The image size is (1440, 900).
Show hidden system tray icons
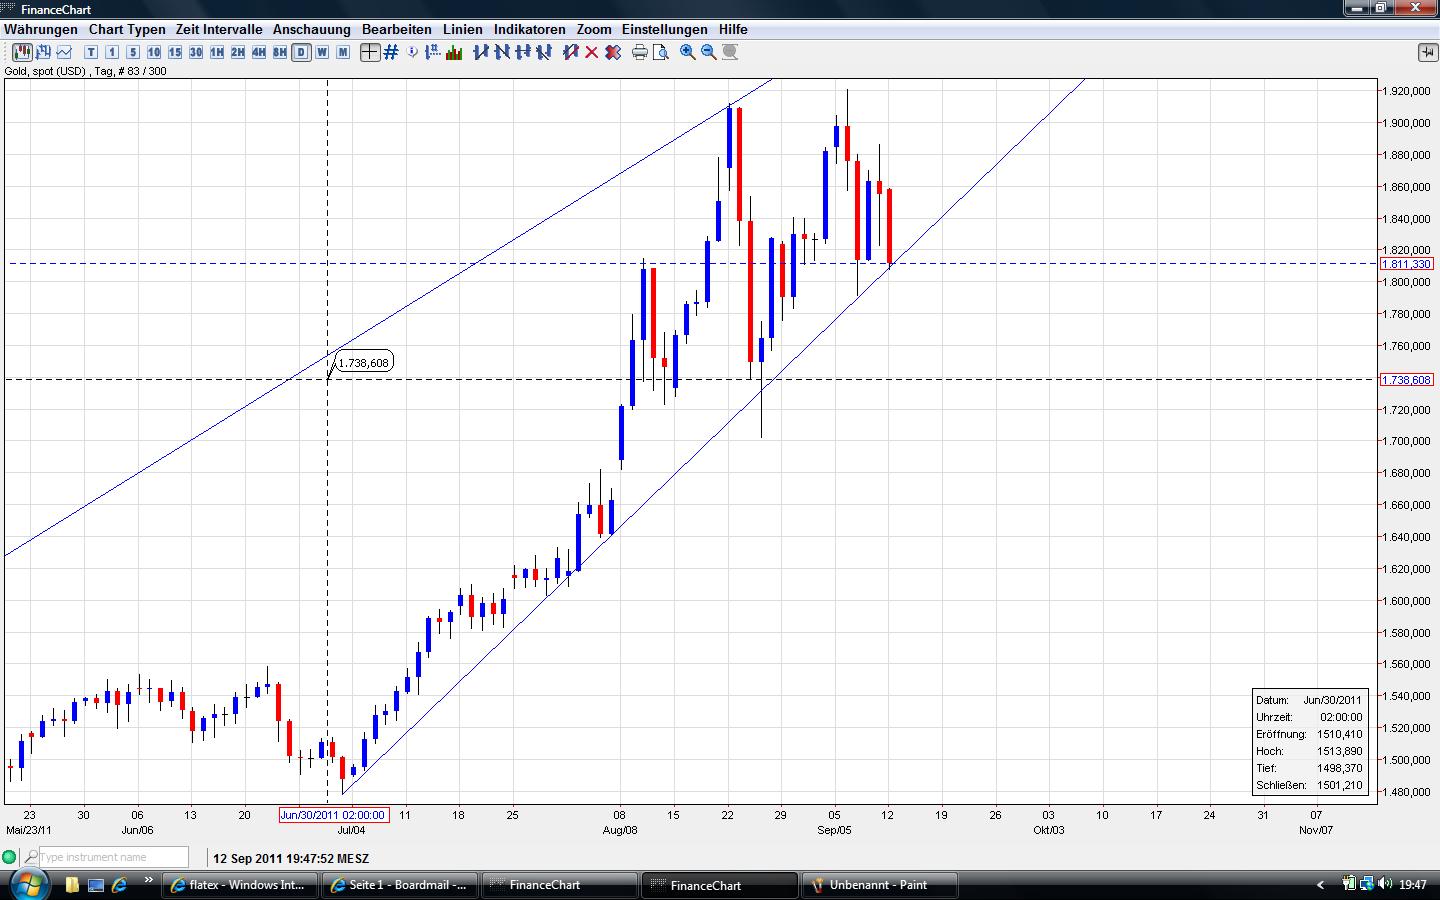[1320, 885]
